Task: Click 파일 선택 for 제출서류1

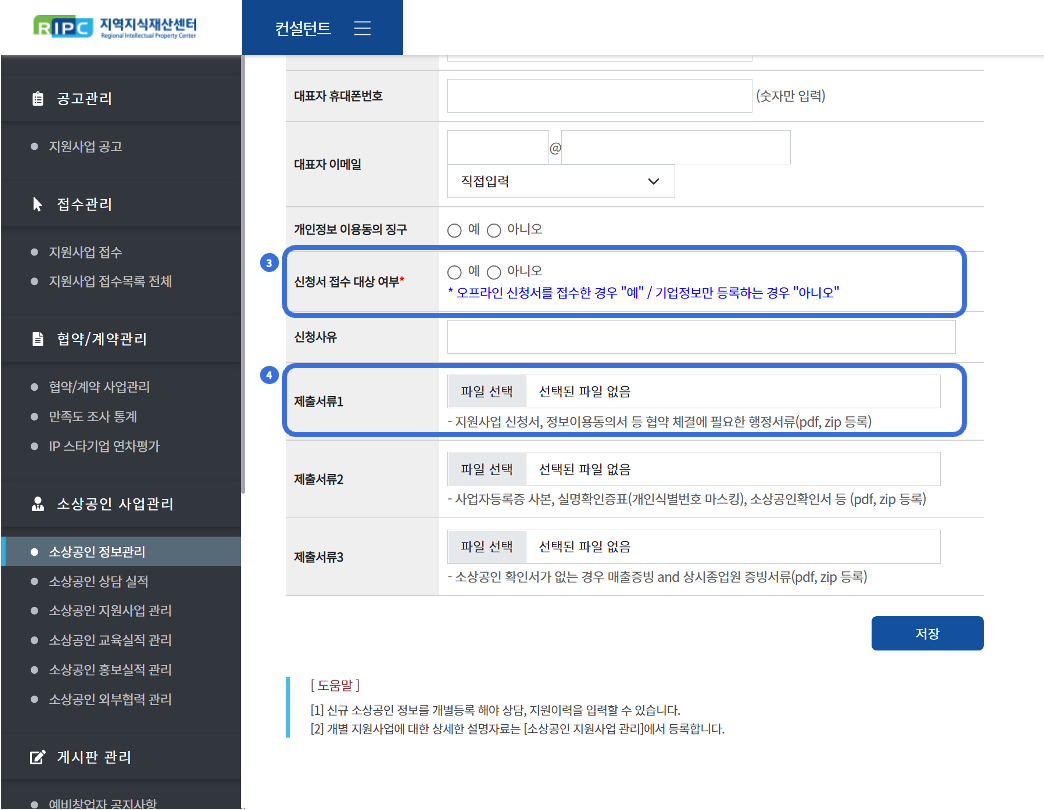Action: click(486, 391)
